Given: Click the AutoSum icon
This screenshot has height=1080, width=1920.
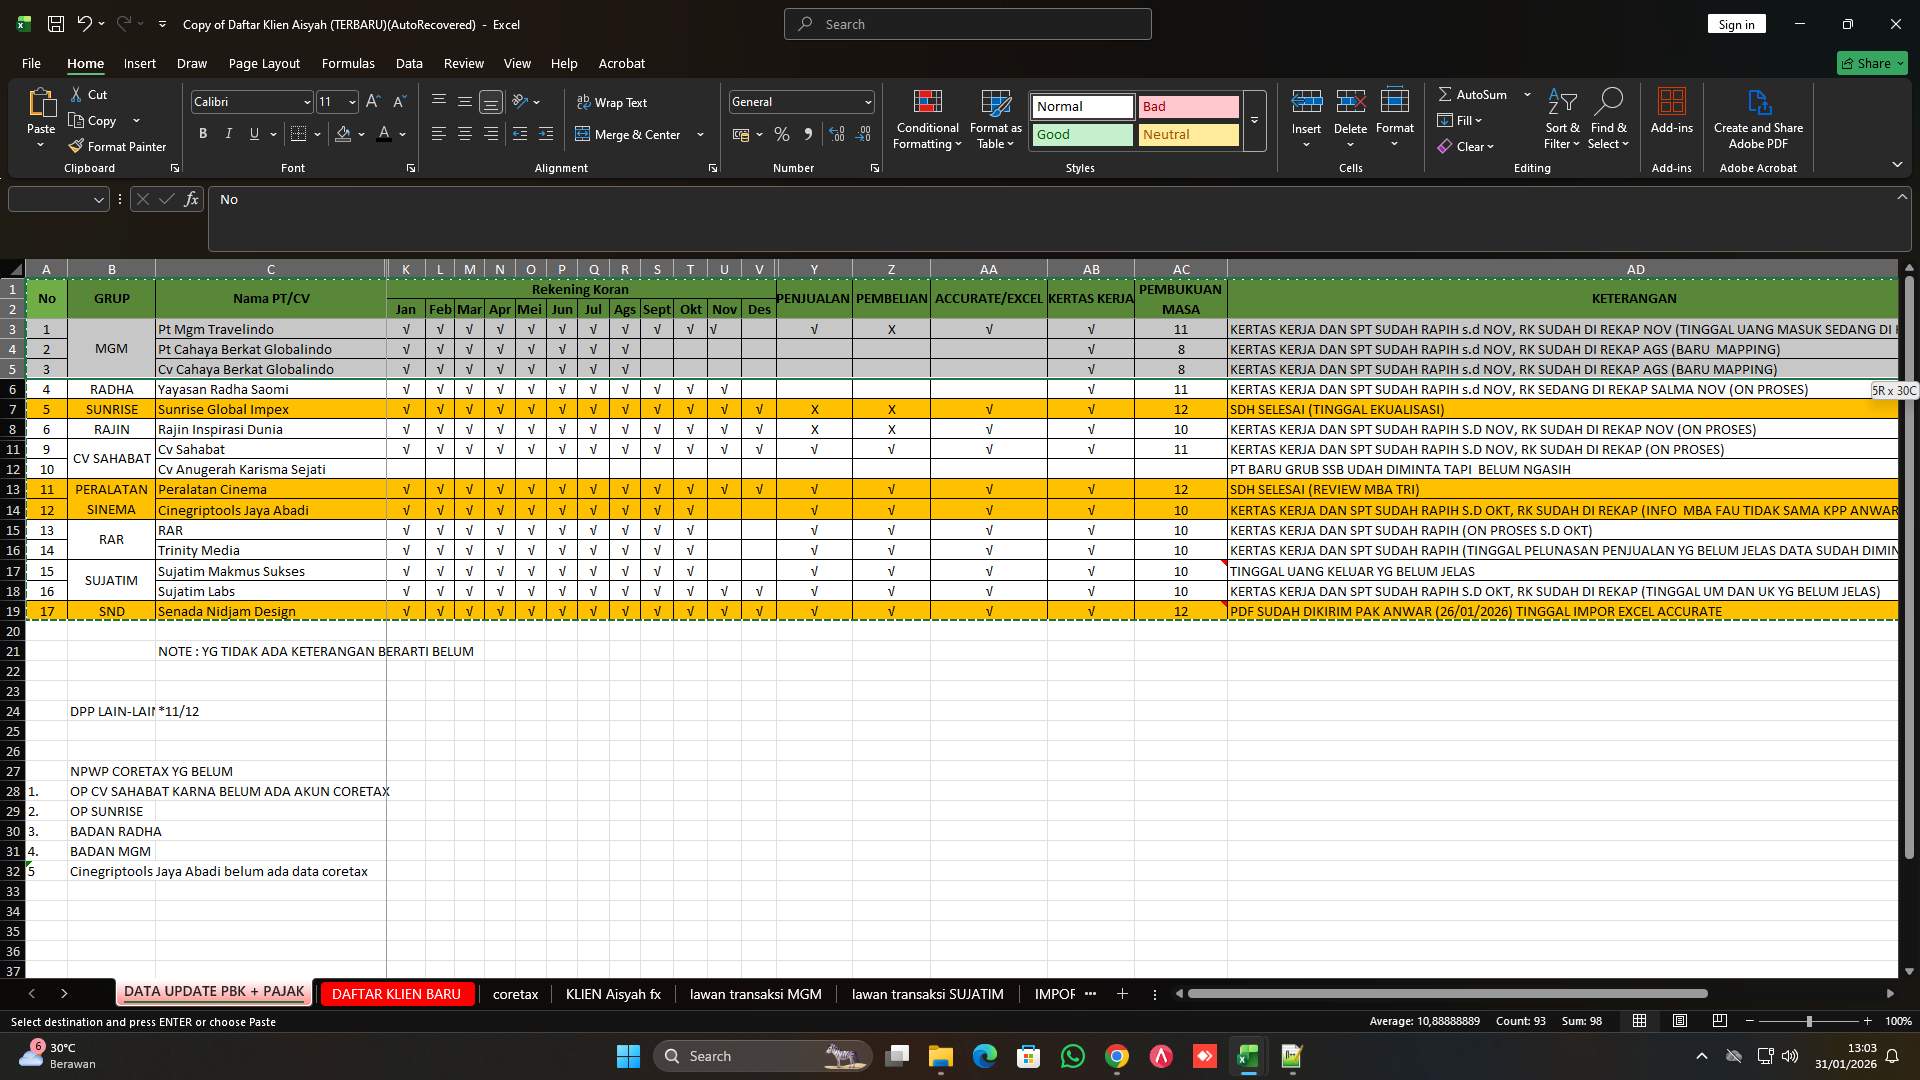Looking at the screenshot, I should [1447, 94].
